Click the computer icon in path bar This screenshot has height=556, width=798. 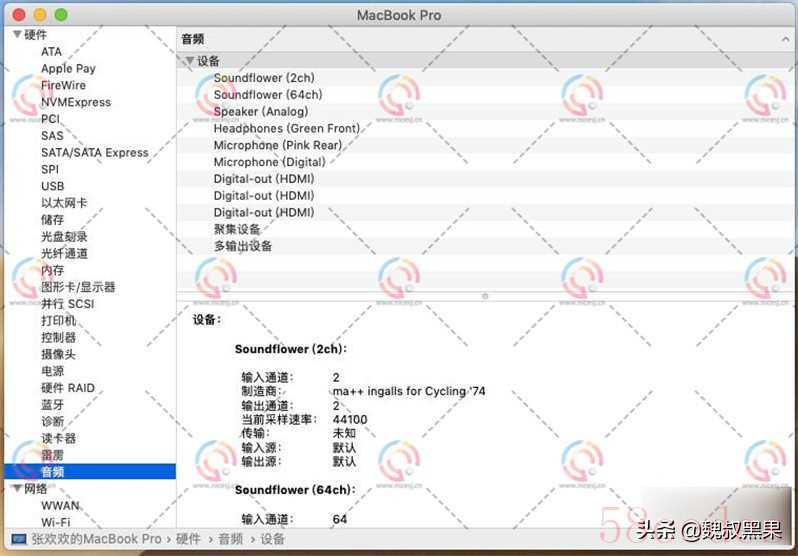(19, 539)
